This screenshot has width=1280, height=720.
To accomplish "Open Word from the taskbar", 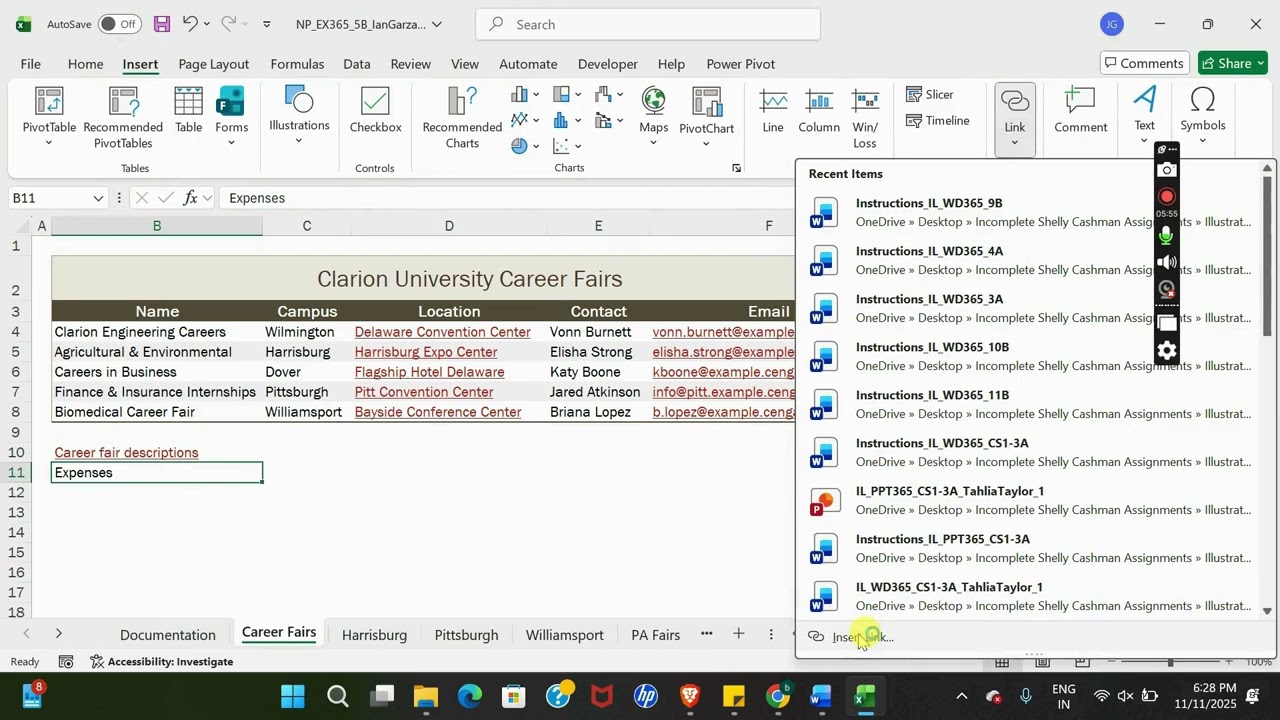I will pos(821,696).
